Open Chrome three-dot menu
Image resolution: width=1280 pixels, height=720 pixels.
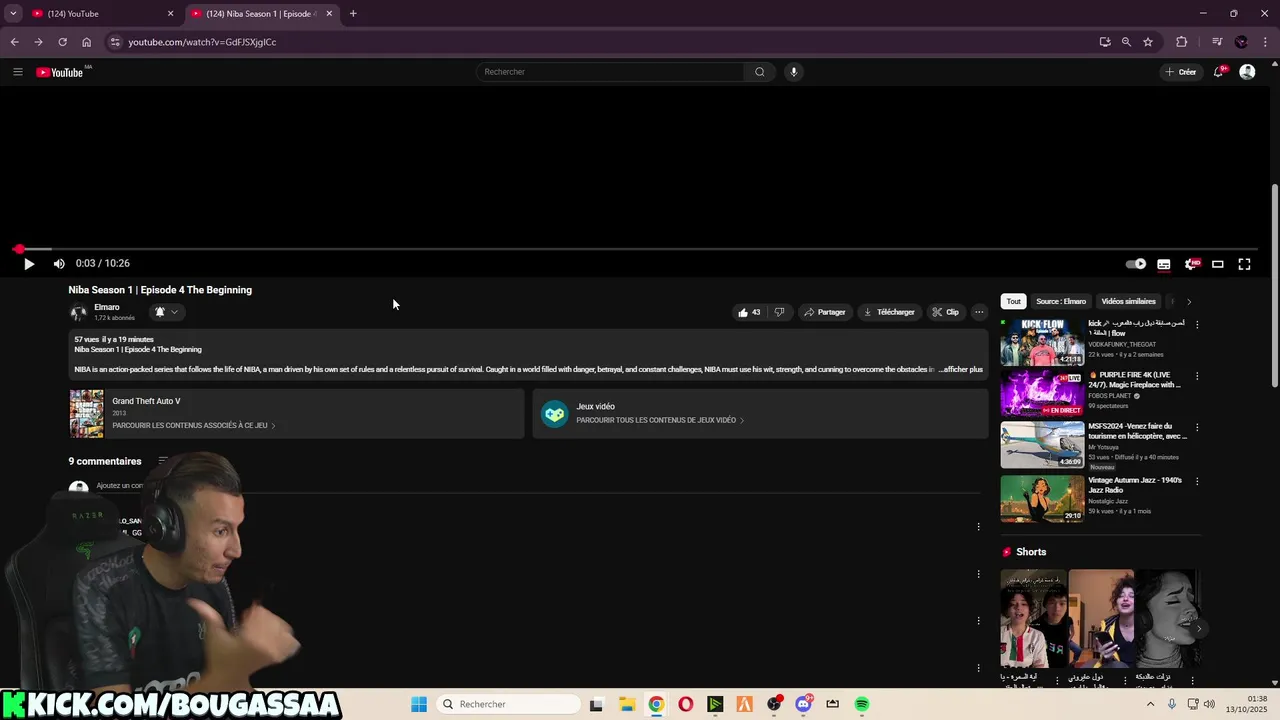[1265, 42]
